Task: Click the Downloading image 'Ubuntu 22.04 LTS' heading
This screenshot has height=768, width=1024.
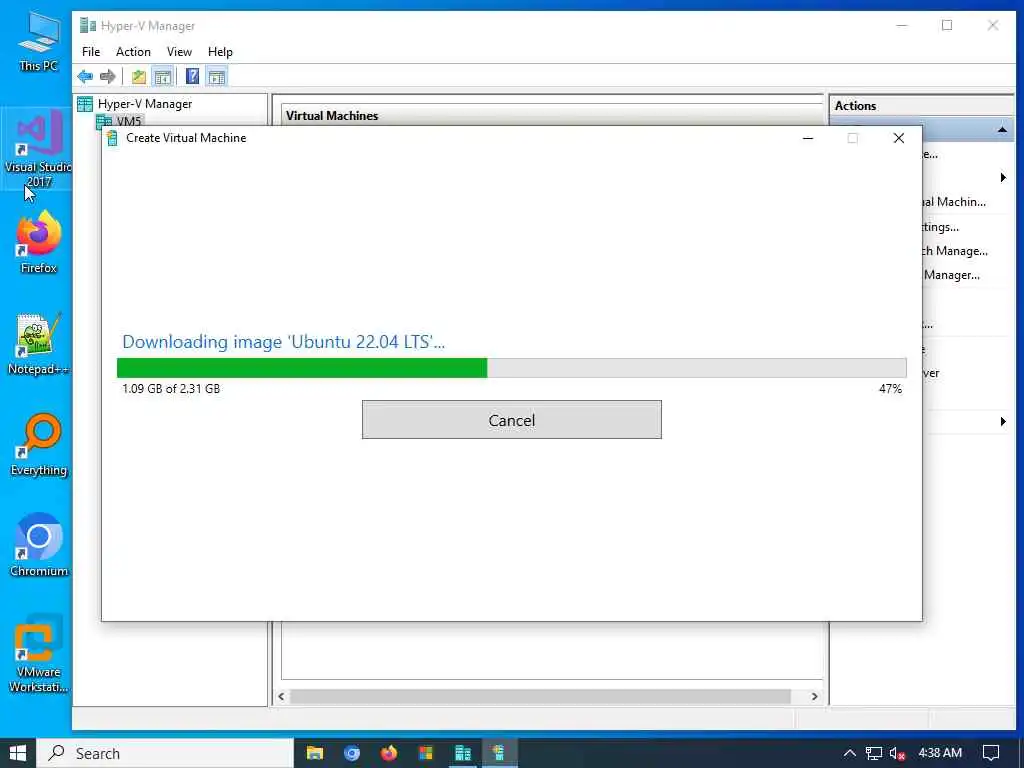Action: [x=283, y=342]
